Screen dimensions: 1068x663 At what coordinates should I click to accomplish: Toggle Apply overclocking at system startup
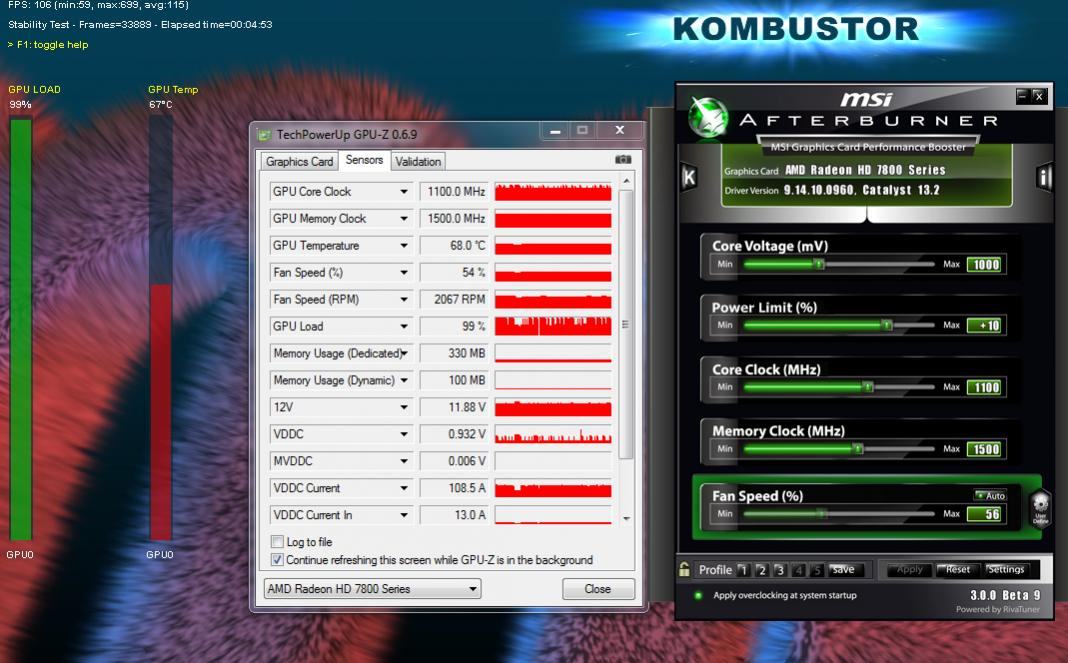697,595
